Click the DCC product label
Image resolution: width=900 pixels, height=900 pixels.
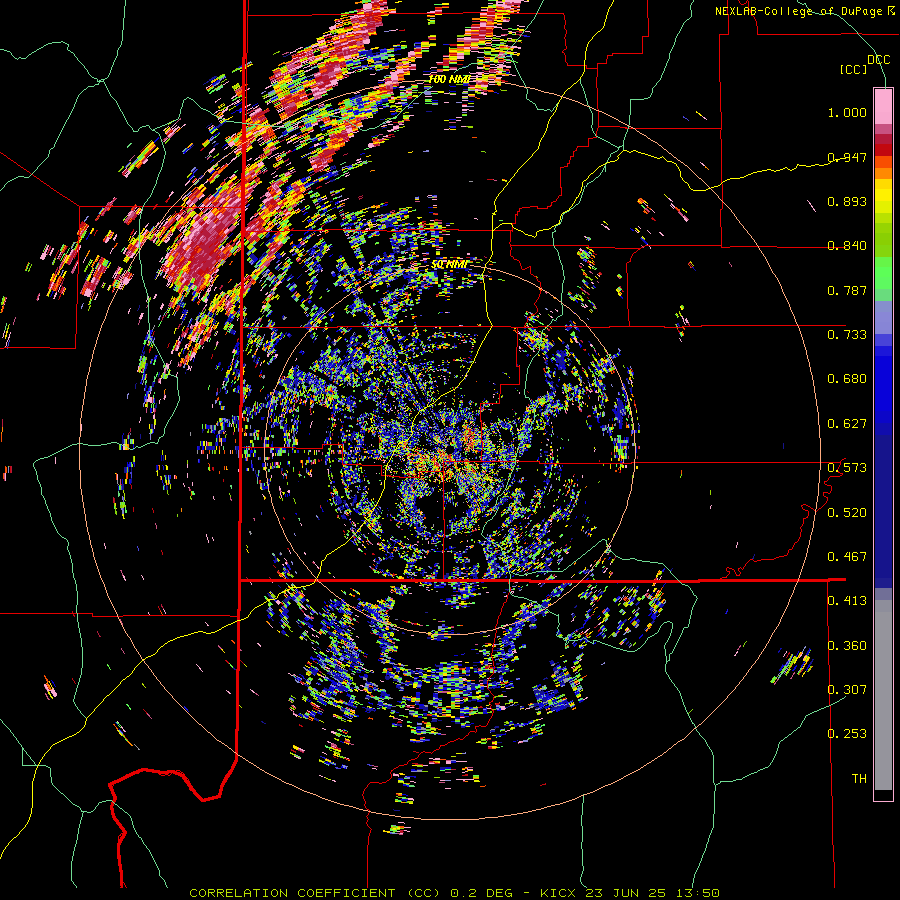[878, 59]
